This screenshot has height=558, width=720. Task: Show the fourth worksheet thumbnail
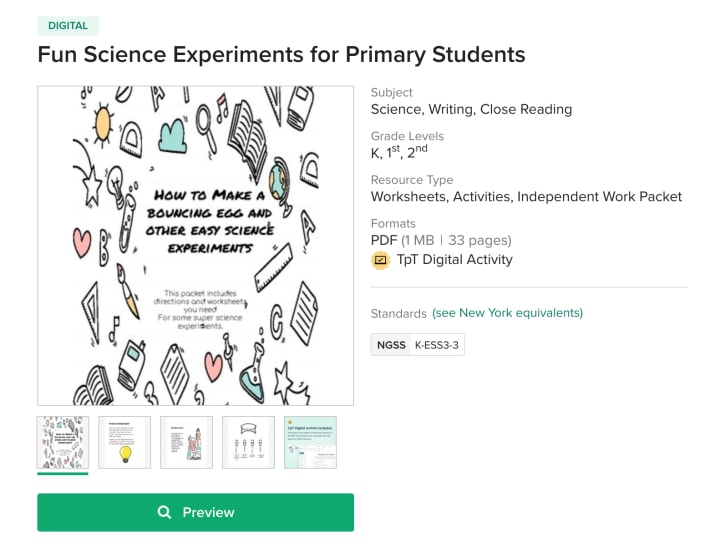pyautogui.click(x=248, y=442)
